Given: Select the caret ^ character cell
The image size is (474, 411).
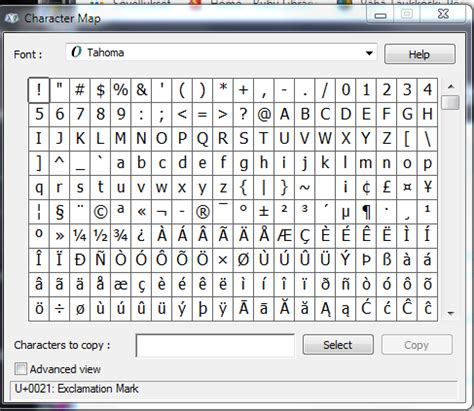Looking at the screenshot, I should (x=59, y=163).
